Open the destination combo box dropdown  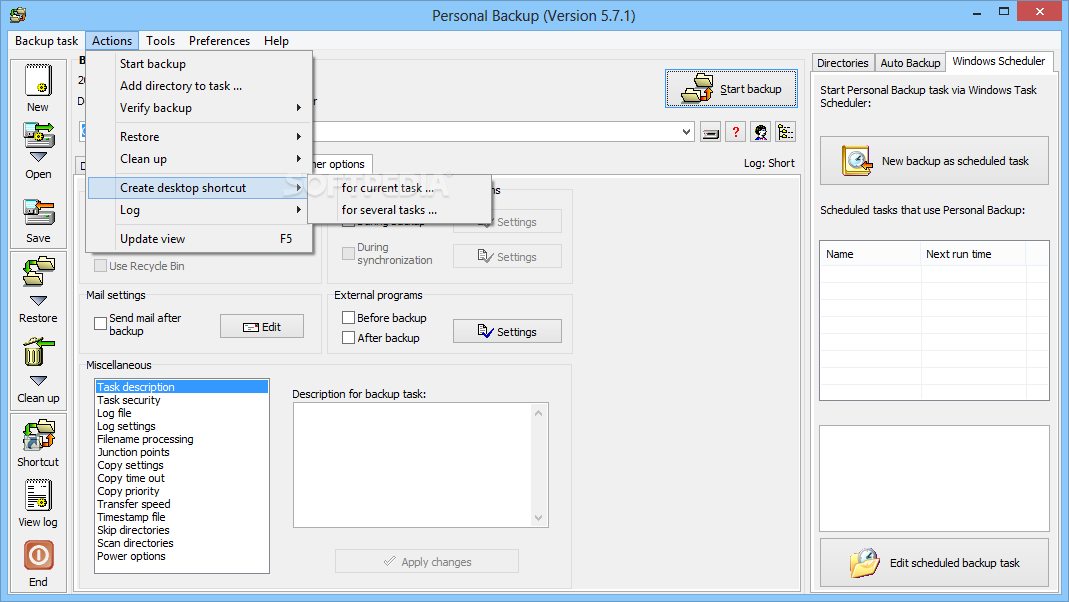click(686, 132)
